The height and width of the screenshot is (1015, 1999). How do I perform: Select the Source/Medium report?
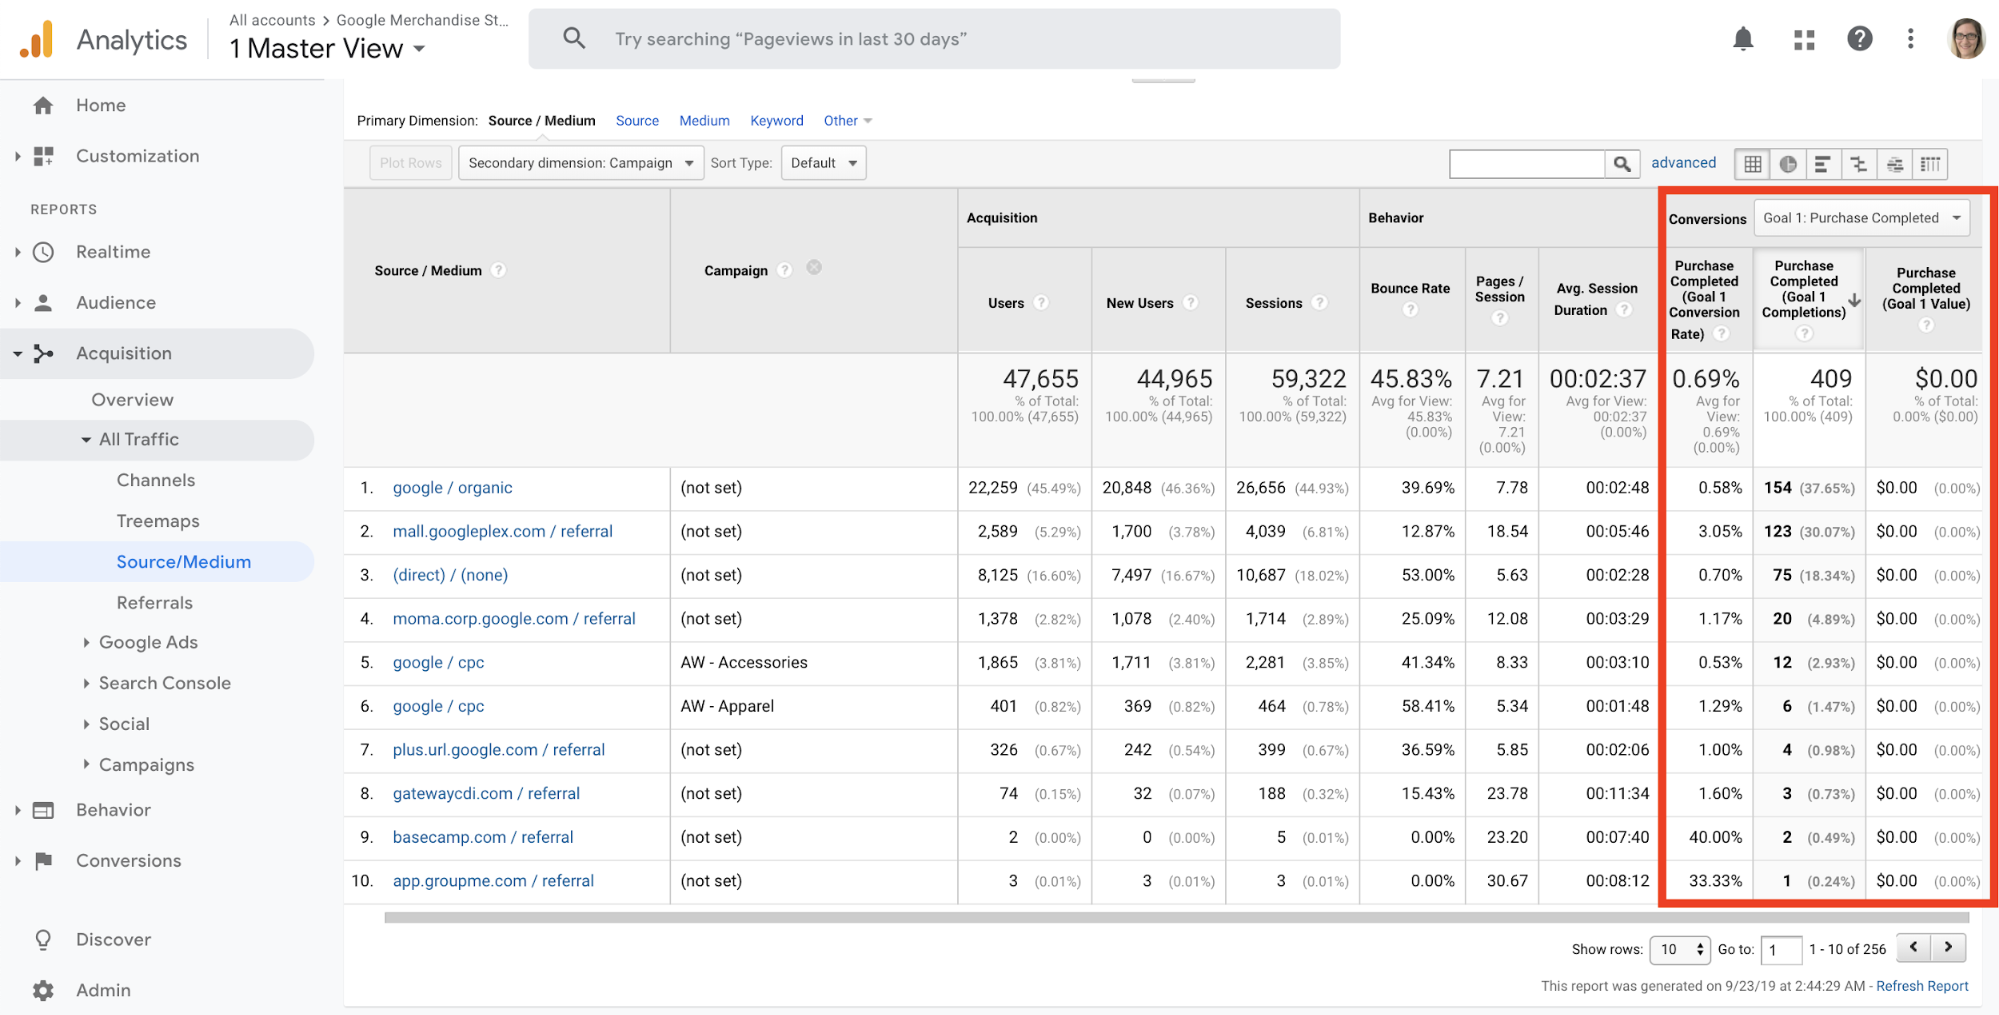pos(183,562)
